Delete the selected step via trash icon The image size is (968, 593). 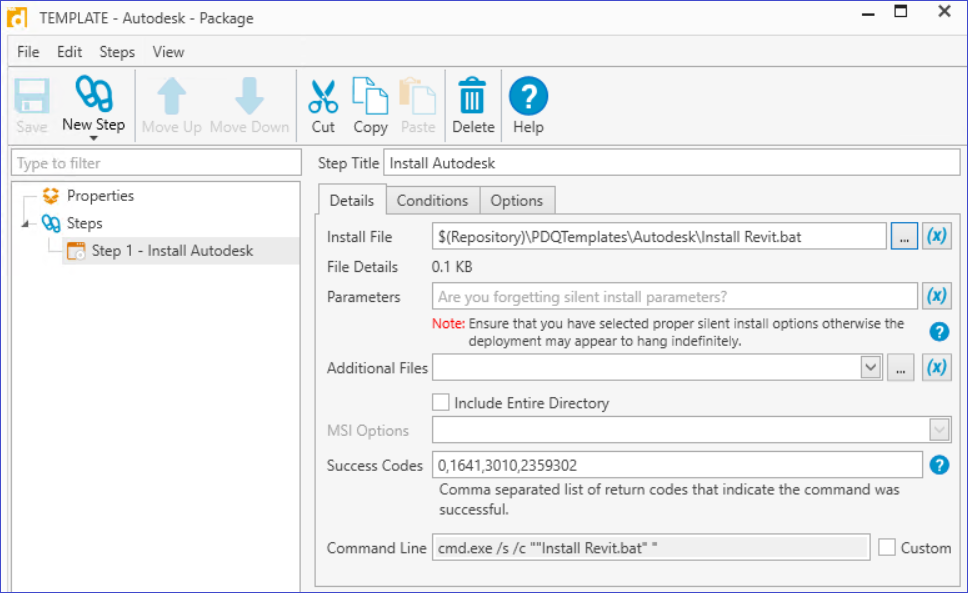point(472,96)
